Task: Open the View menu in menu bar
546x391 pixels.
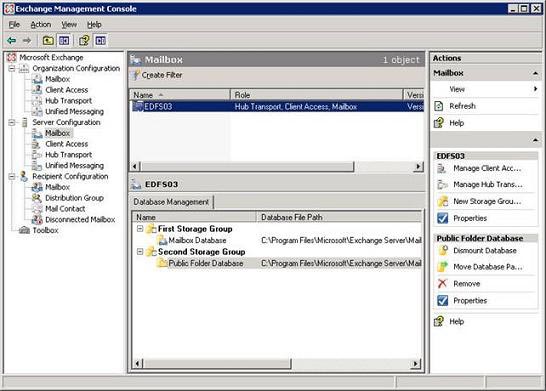Action: click(69, 24)
